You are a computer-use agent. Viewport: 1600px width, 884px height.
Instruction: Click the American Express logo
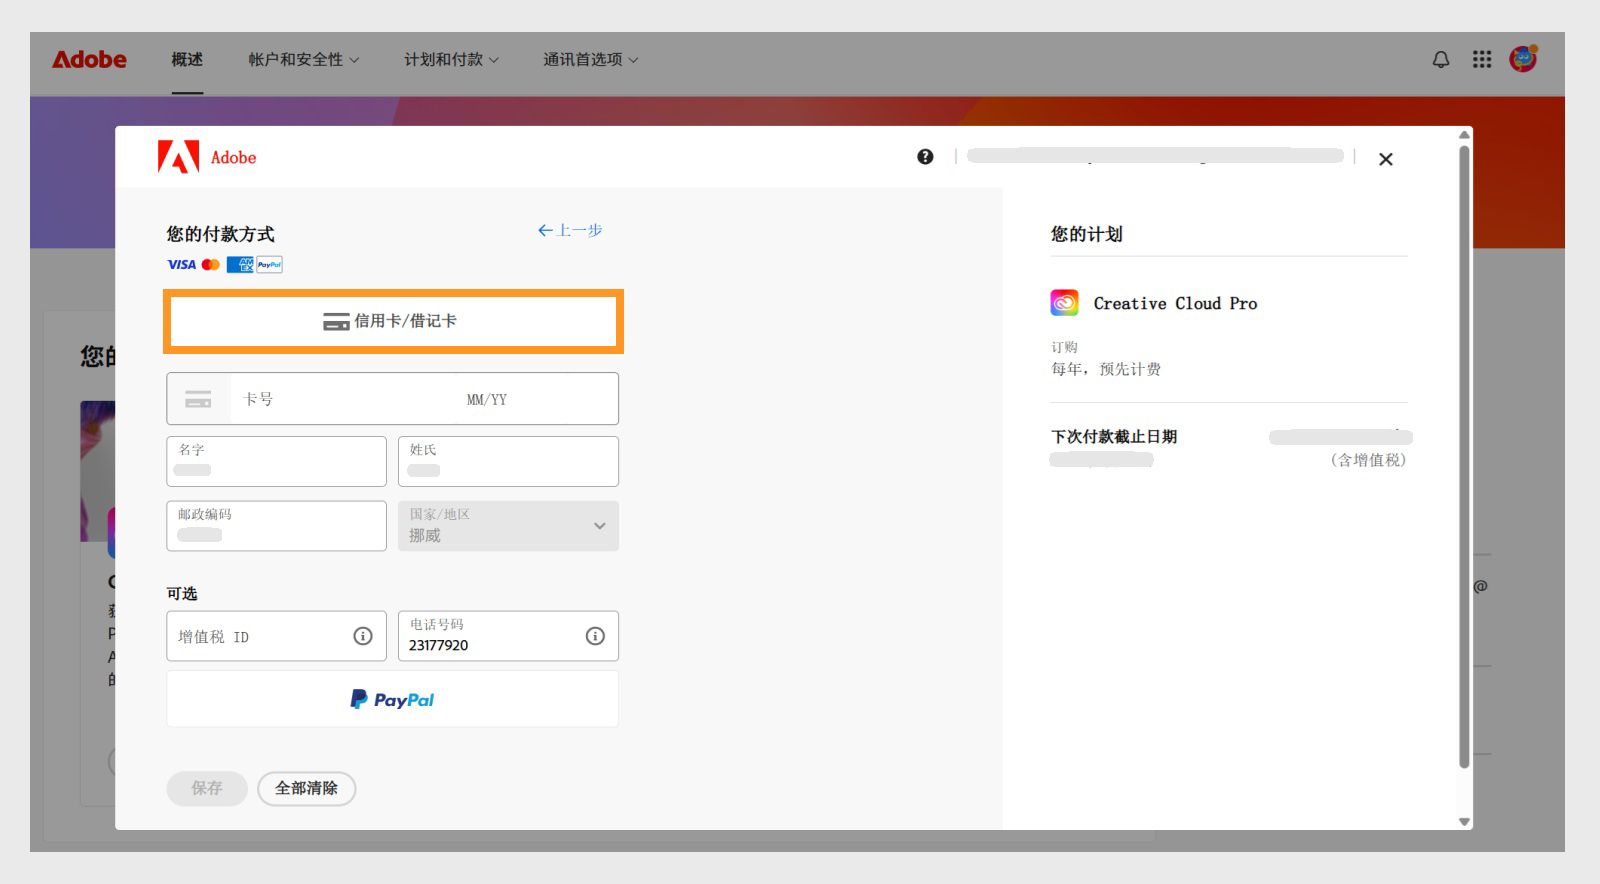[x=239, y=264]
